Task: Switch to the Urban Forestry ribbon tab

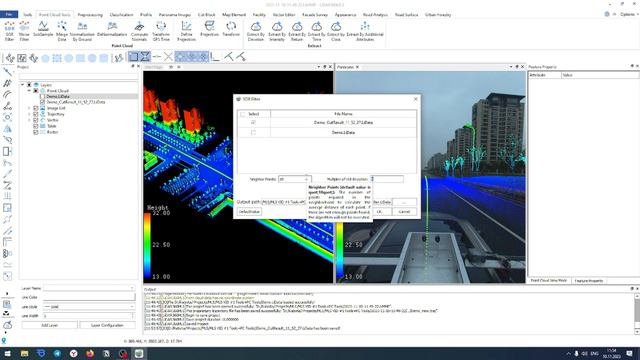Action: (438, 15)
